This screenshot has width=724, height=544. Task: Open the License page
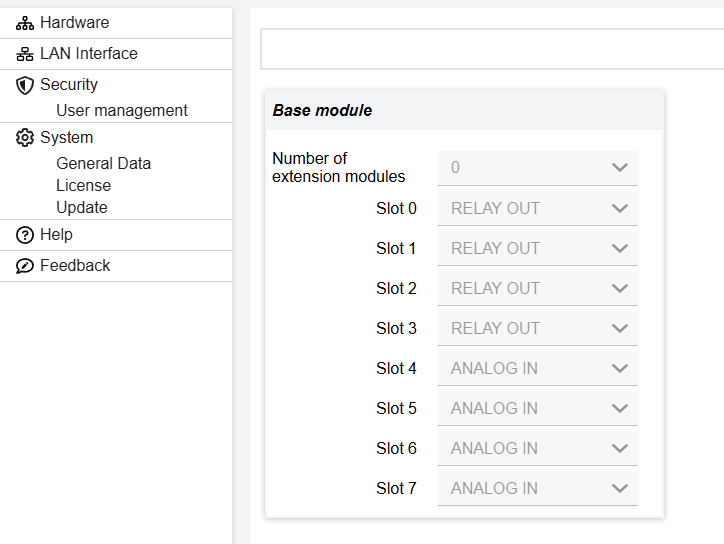[x=83, y=186]
